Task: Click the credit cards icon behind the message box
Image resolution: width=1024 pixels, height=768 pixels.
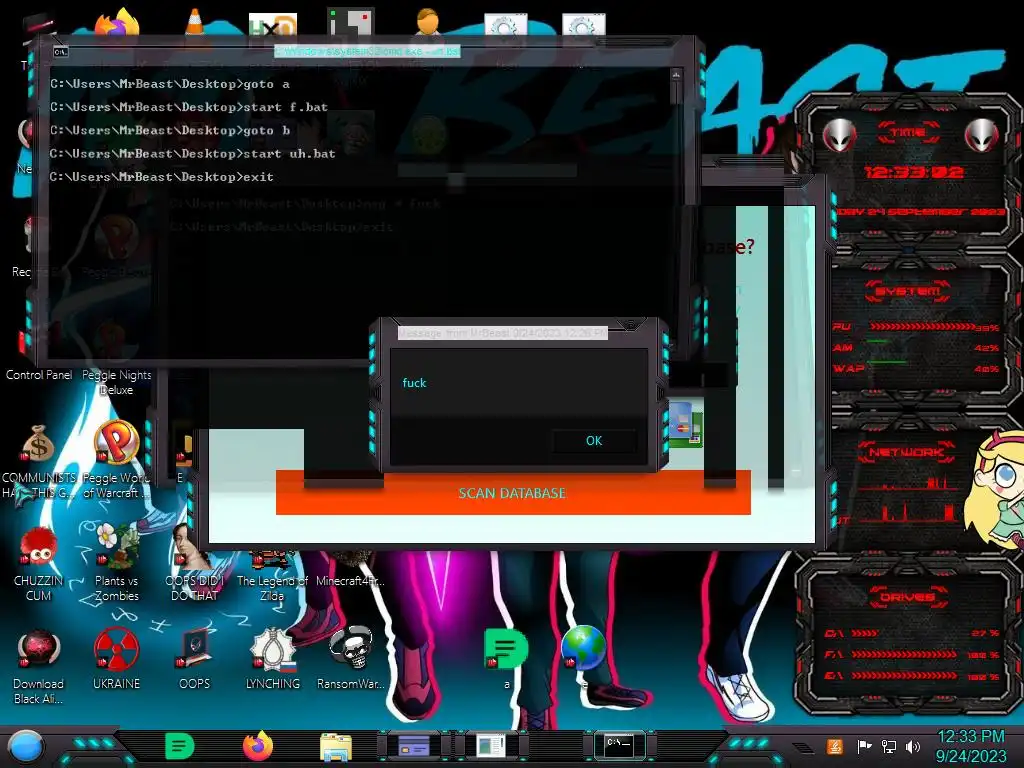Action: click(684, 424)
